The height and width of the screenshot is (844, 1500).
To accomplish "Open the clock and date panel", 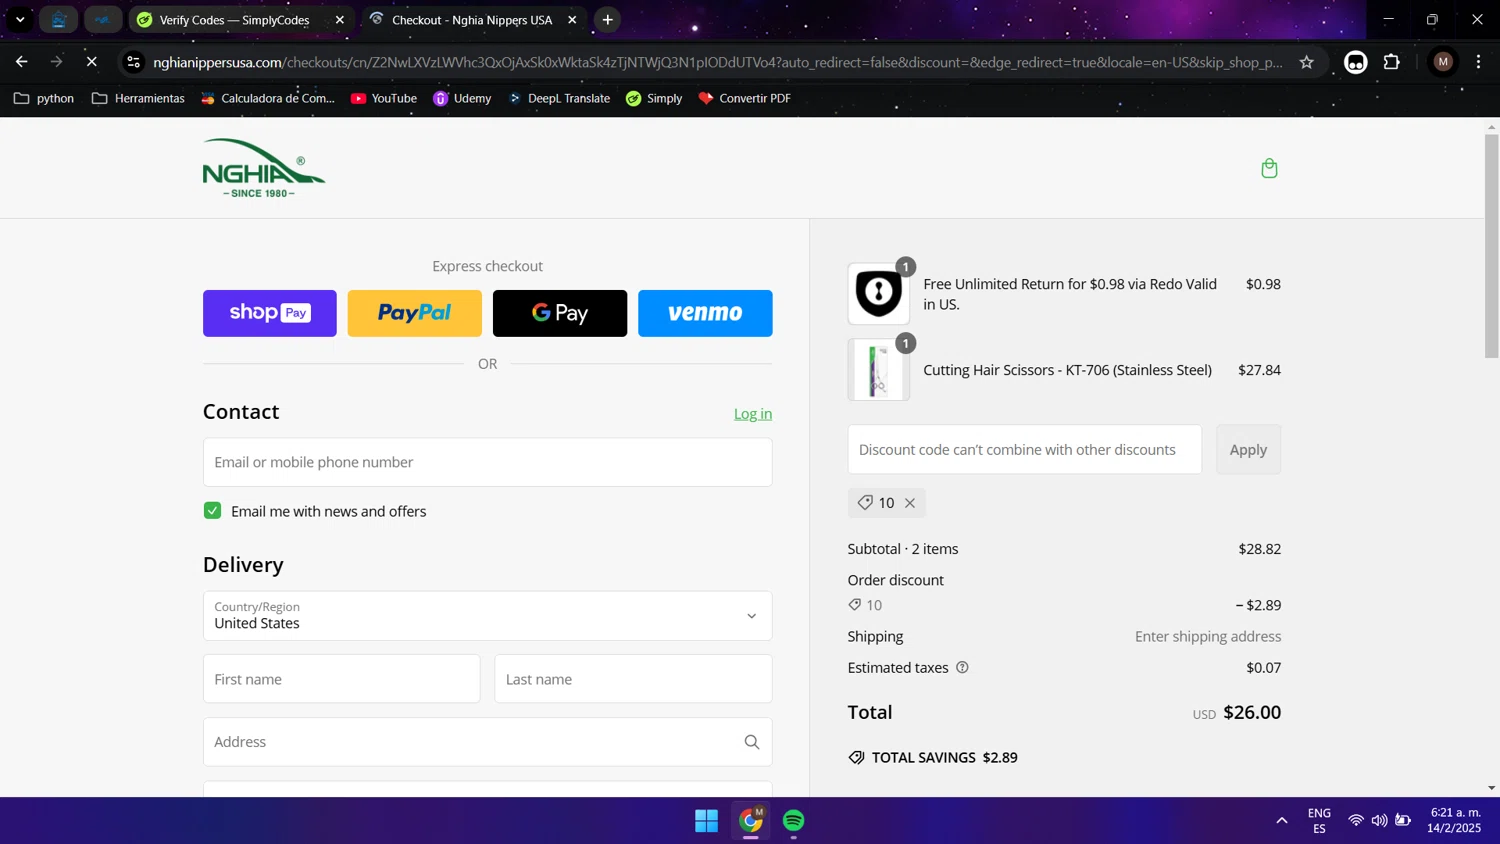I will (x=1455, y=821).
